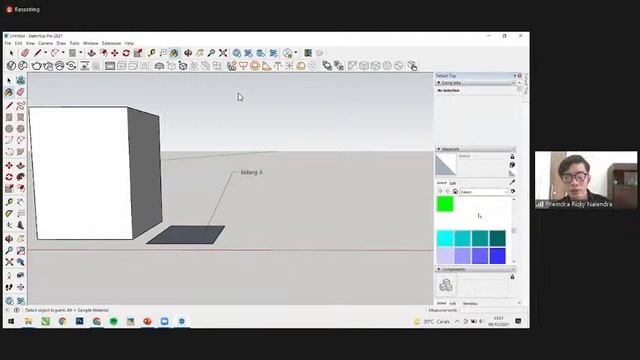Screen dimensions: 640x360
Task: Choose the Walk footprints tool in left palette
Action: click(x=9, y=287)
